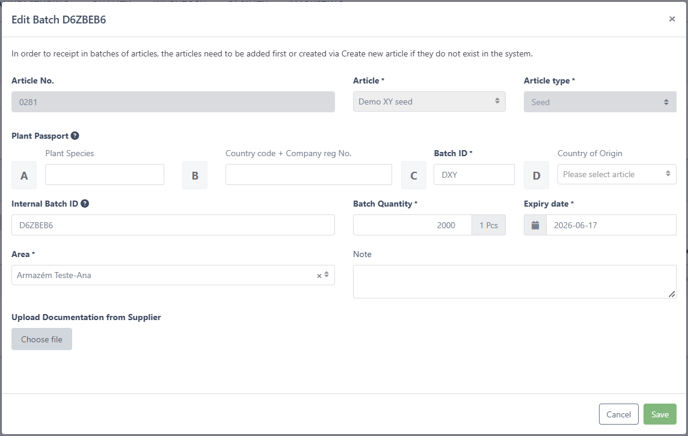Open the Area dropdown Armazém Teste-Ana

click(173, 275)
